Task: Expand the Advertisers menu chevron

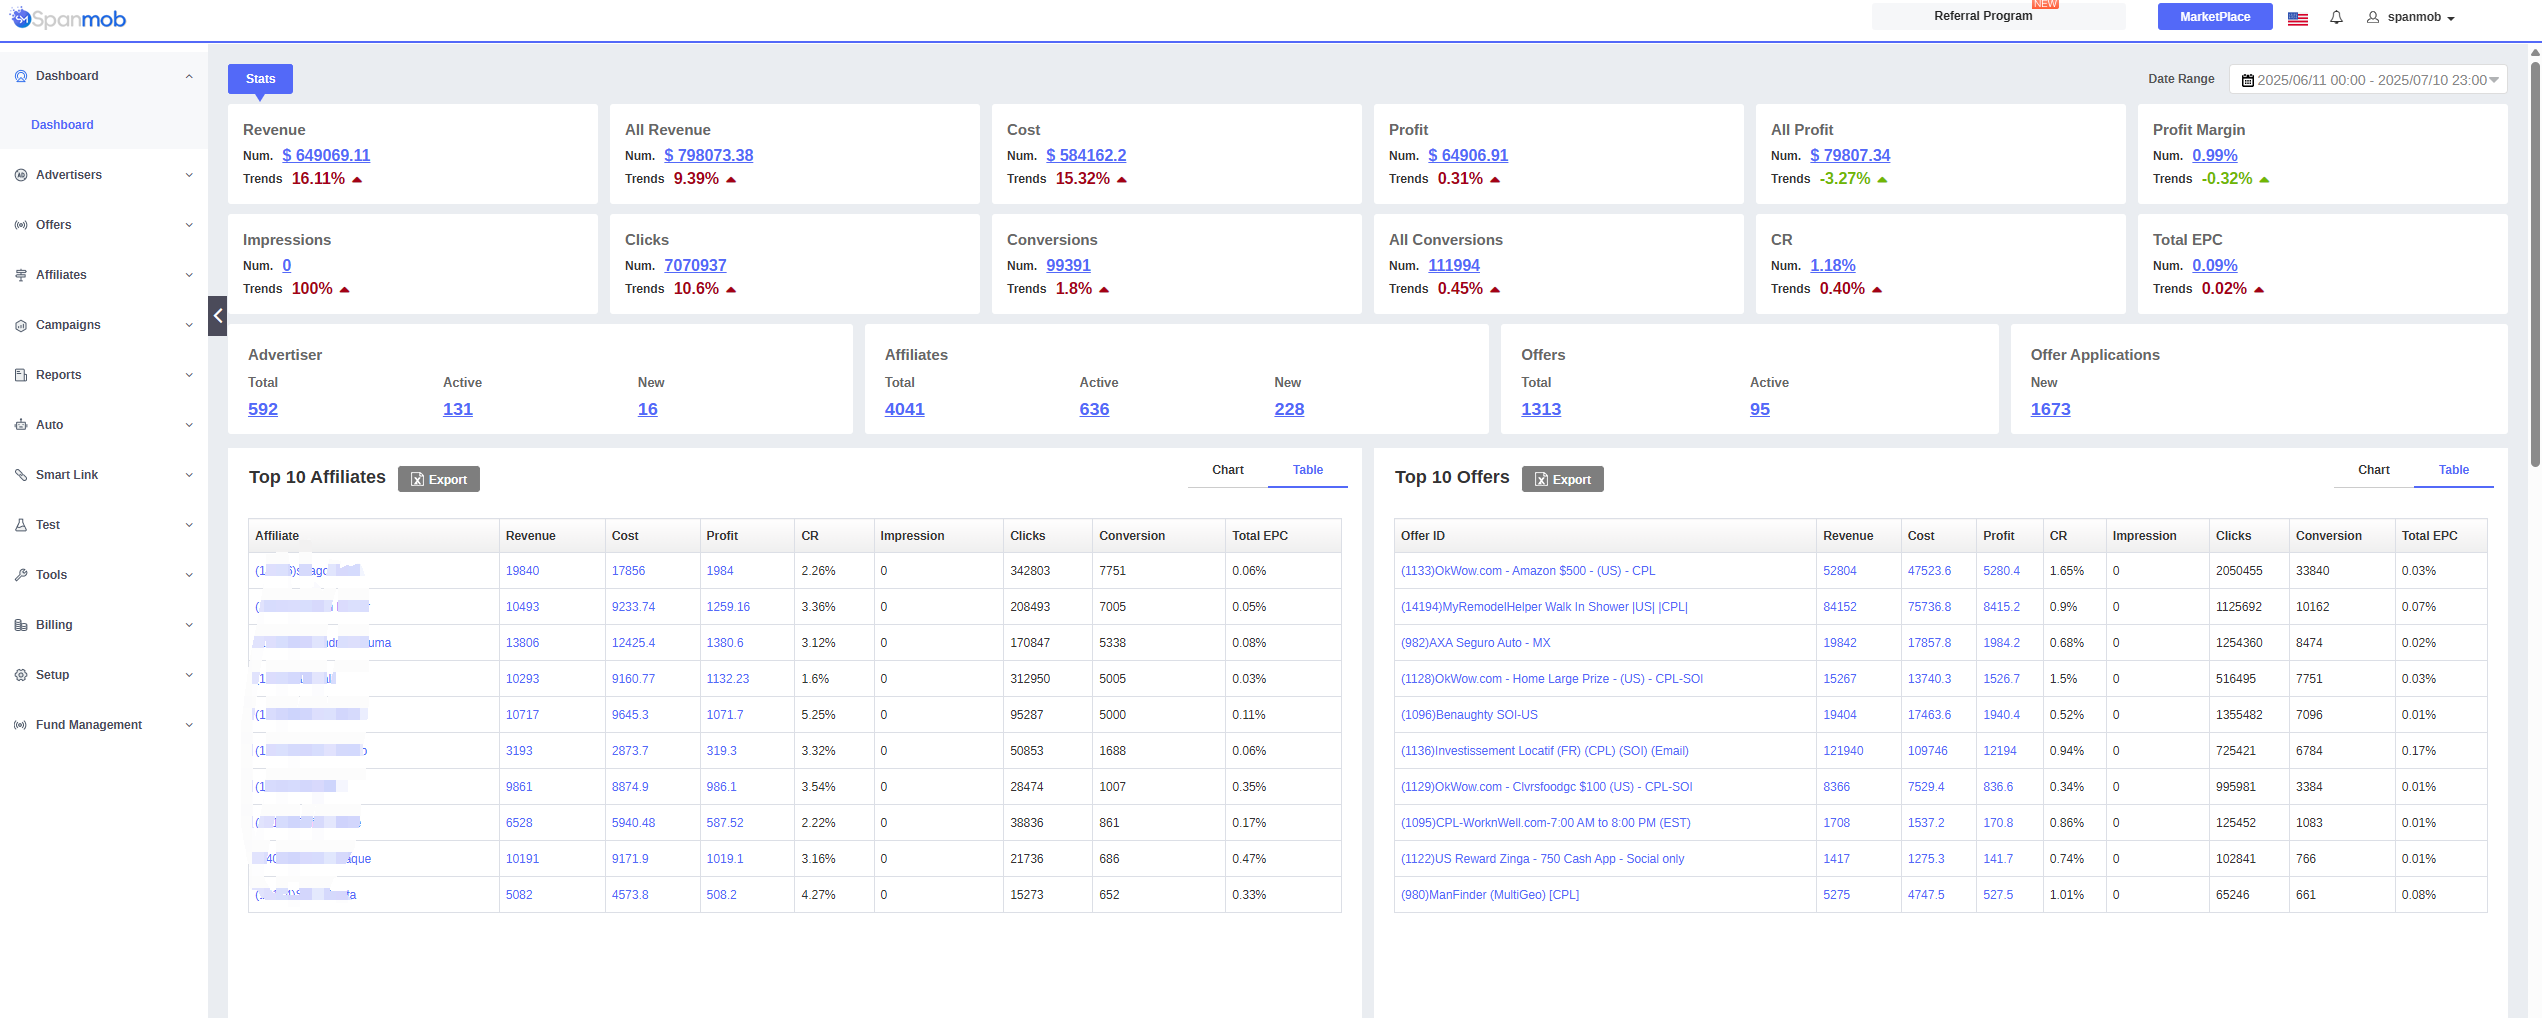Action: [x=189, y=175]
